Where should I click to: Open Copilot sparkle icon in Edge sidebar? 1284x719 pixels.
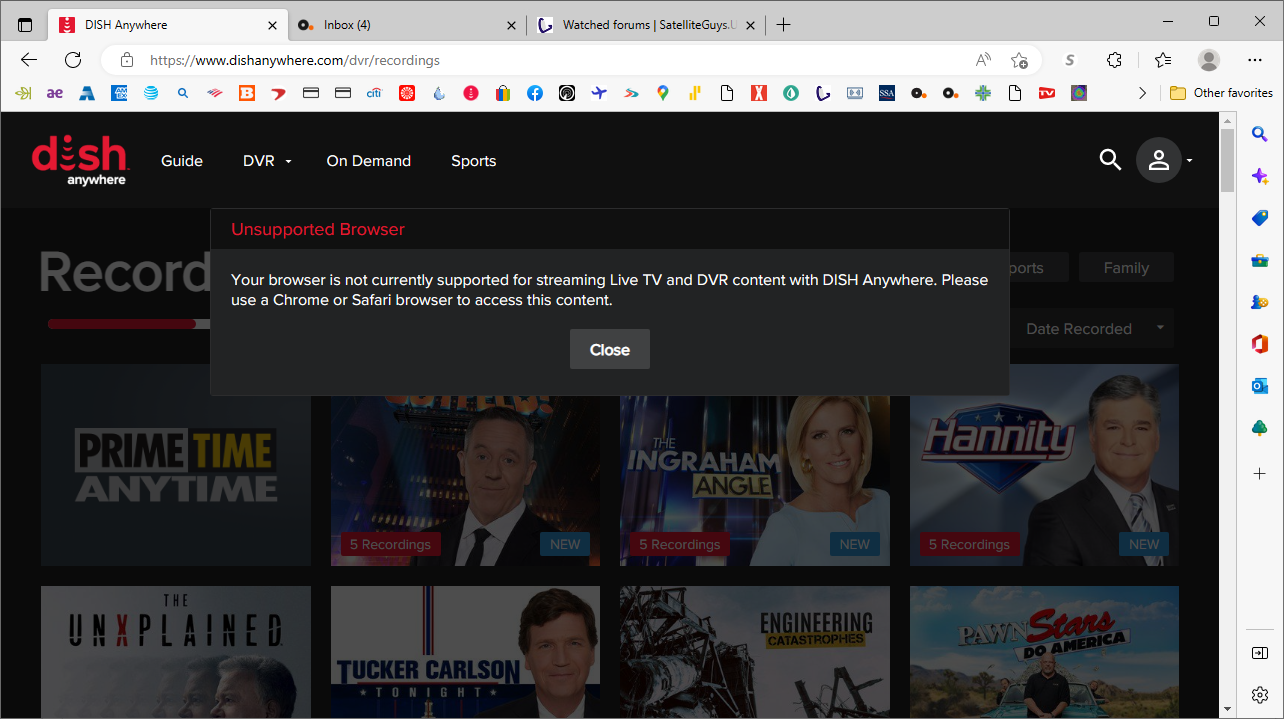tap(1260, 176)
